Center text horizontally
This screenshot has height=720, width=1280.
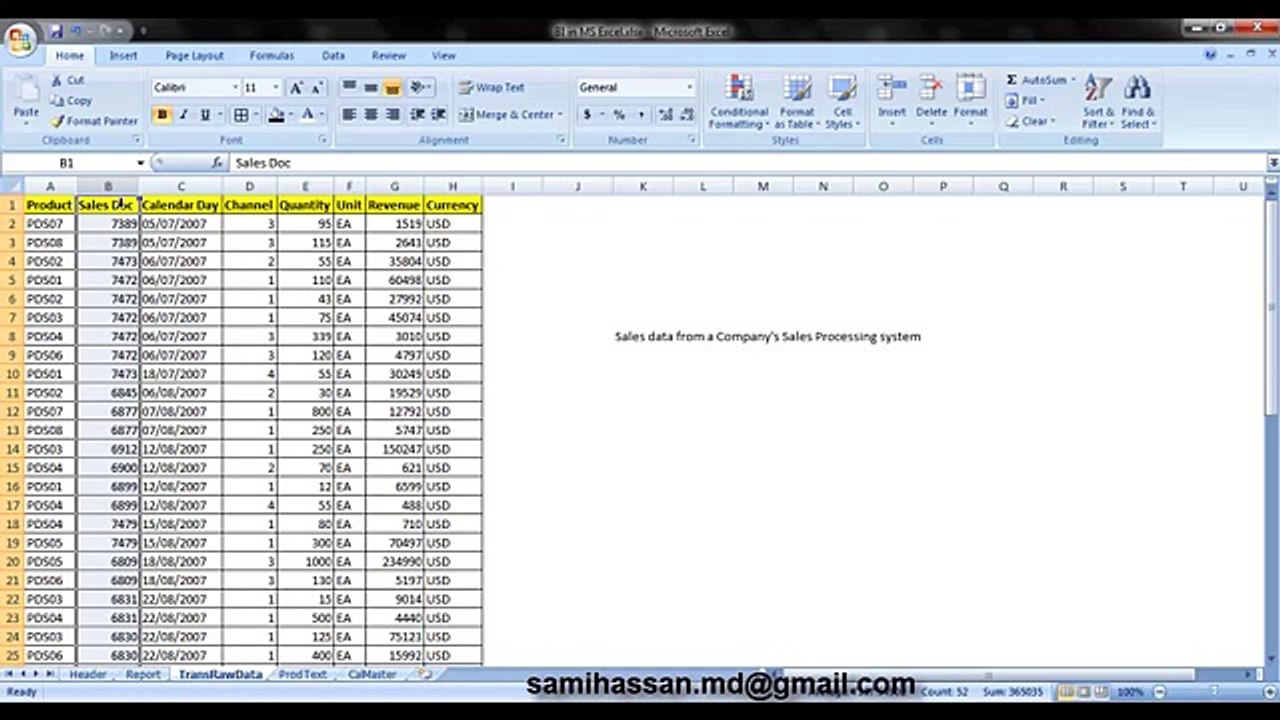[x=371, y=115]
